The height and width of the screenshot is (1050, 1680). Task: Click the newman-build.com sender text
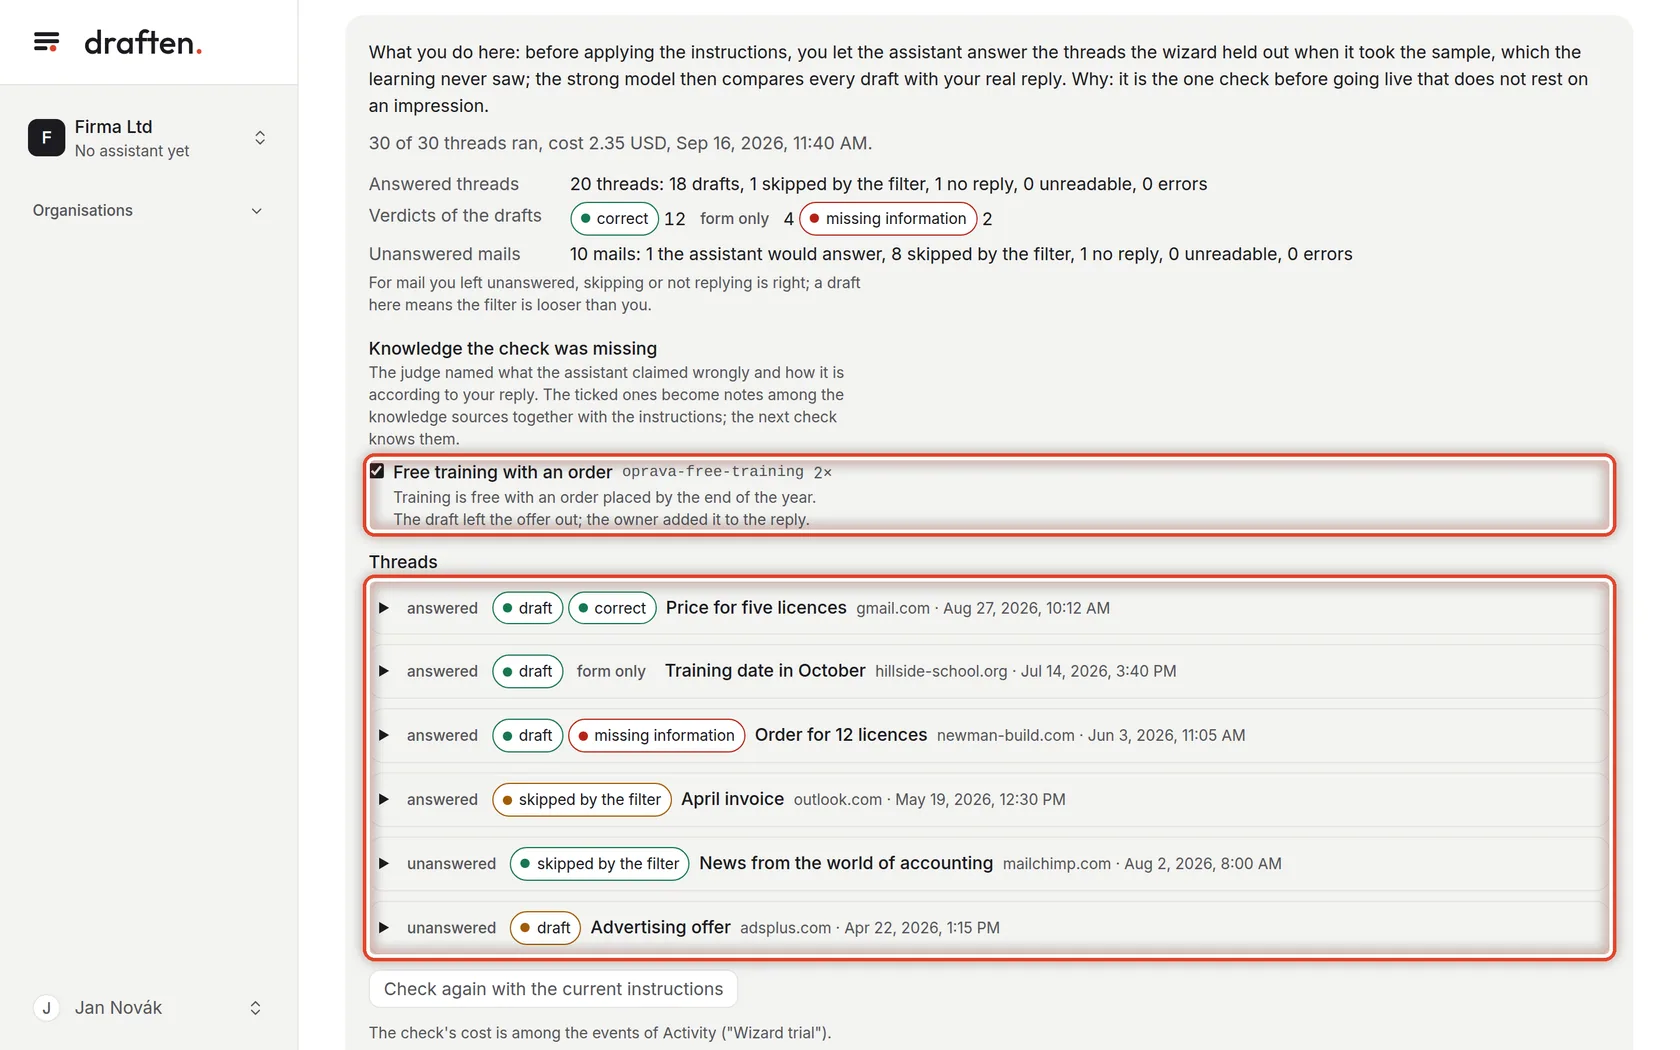pos(1006,735)
